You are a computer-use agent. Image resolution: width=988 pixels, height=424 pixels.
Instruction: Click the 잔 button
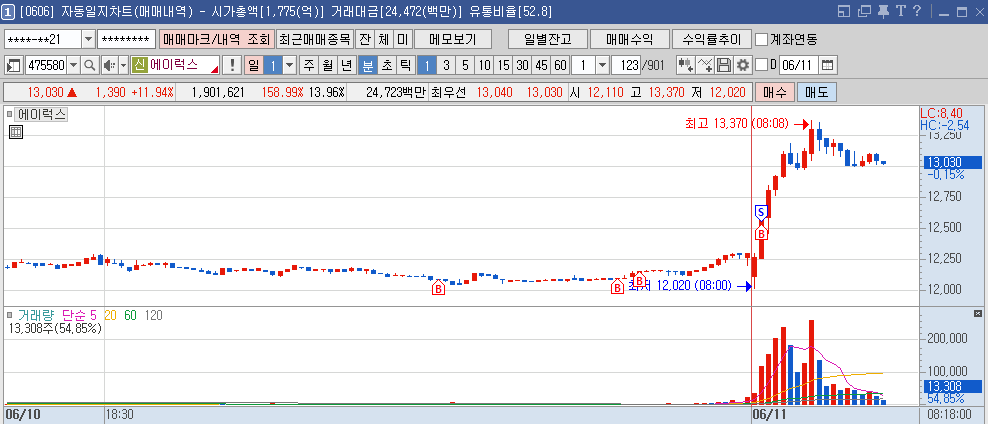click(x=365, y=39)
